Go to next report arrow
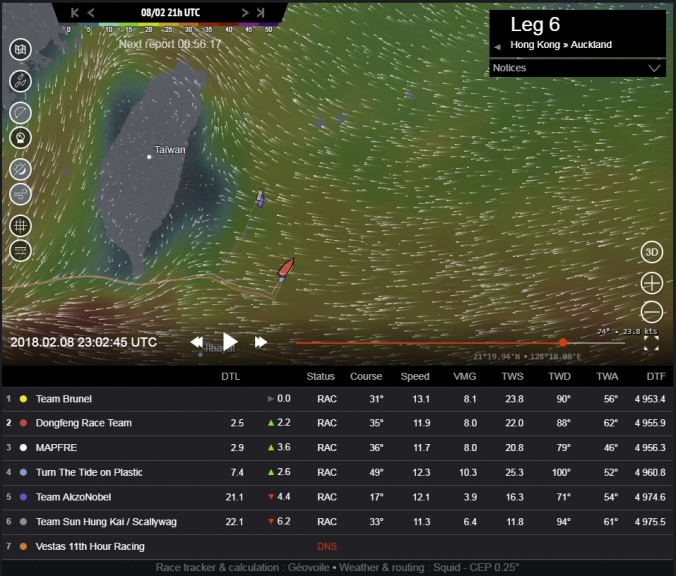Image resolution: width=676 pixels, height=576 pixels. click(x=245, y=13)
